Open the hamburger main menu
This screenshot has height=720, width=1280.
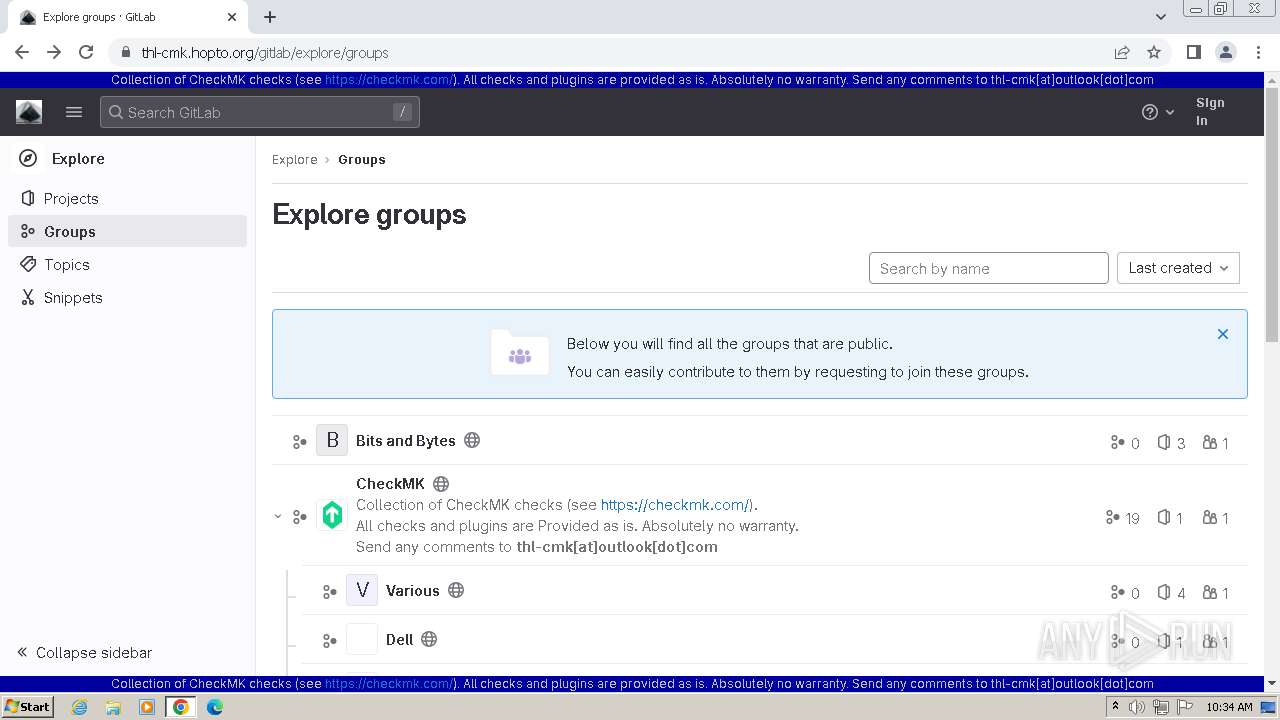click(x=74, y=112)
